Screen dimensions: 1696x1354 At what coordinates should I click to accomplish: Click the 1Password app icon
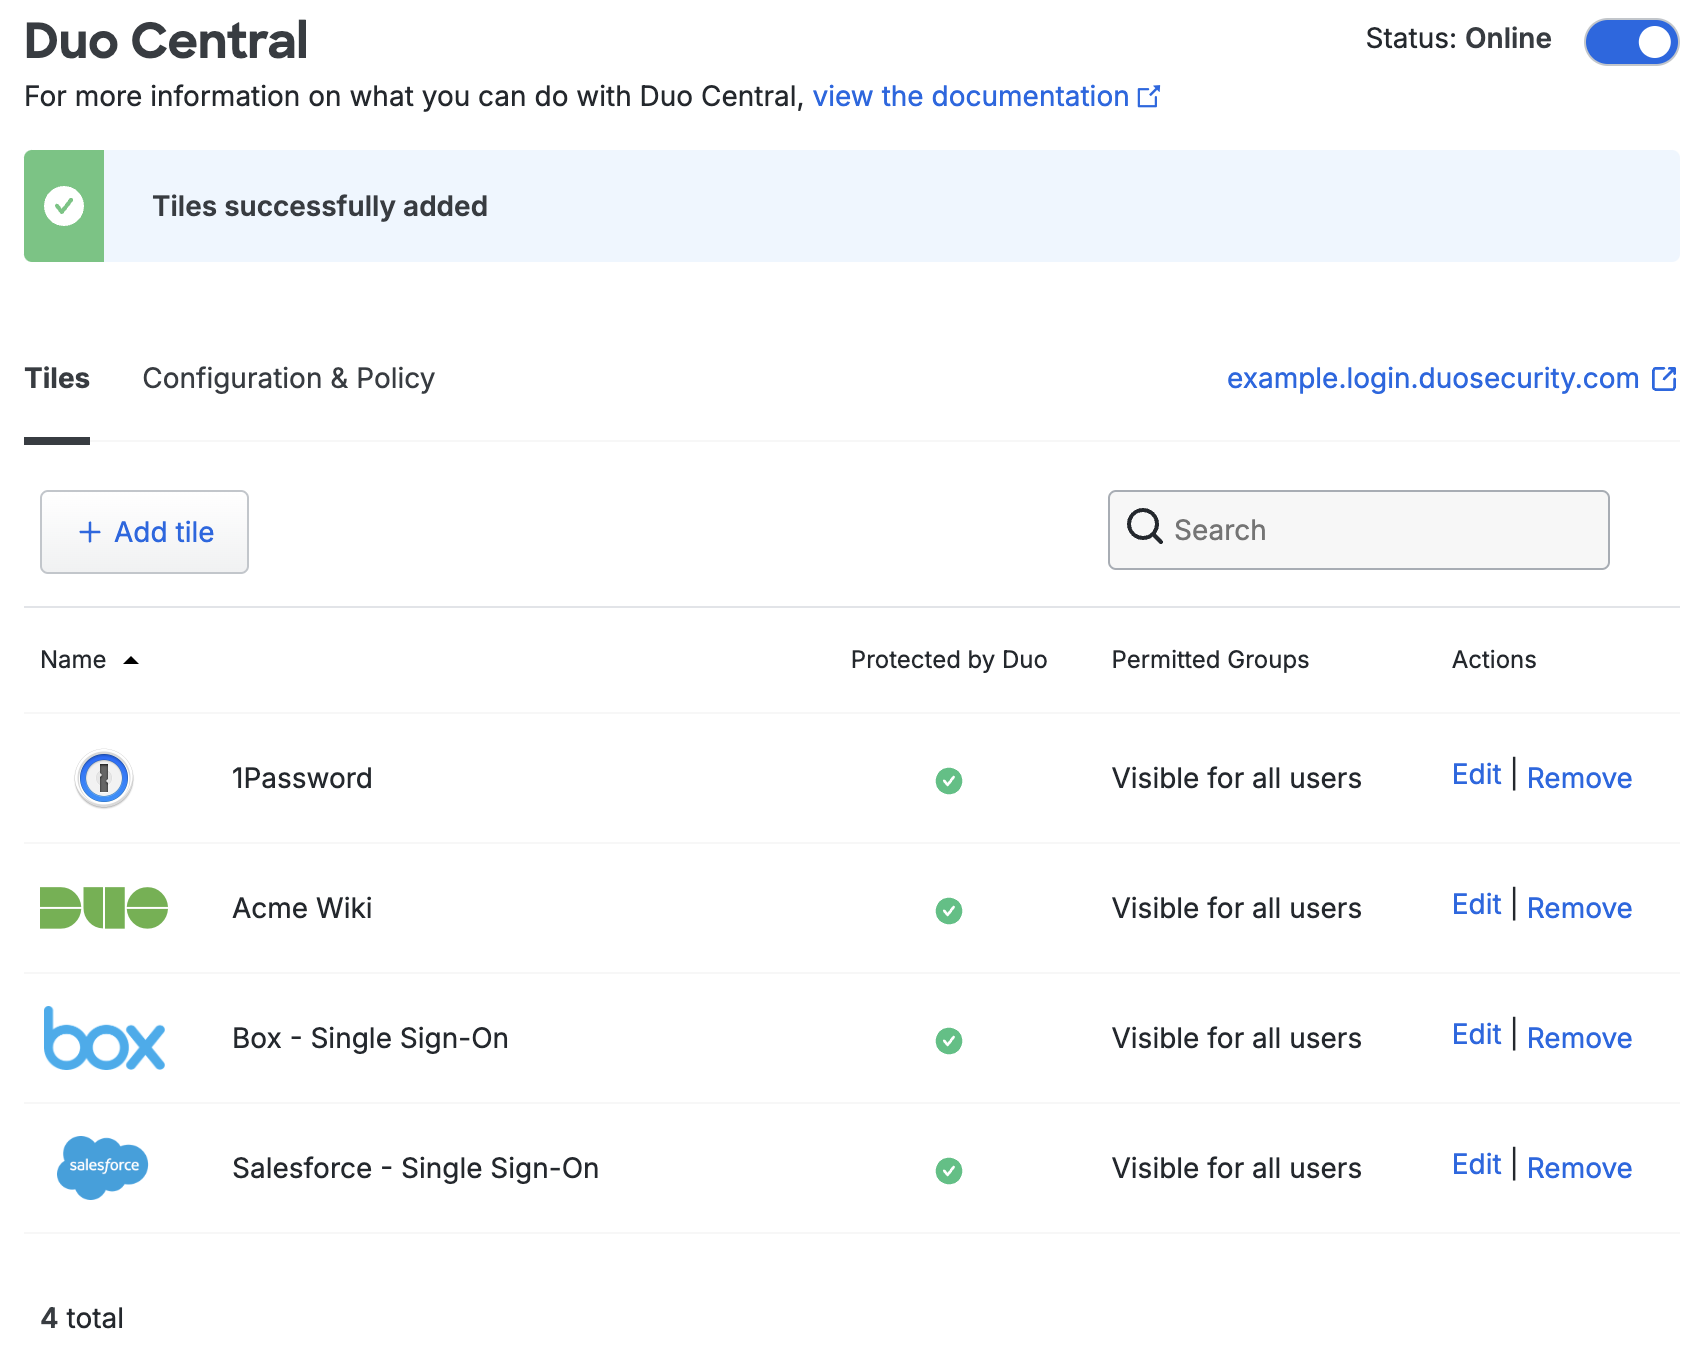coord(101,778)
